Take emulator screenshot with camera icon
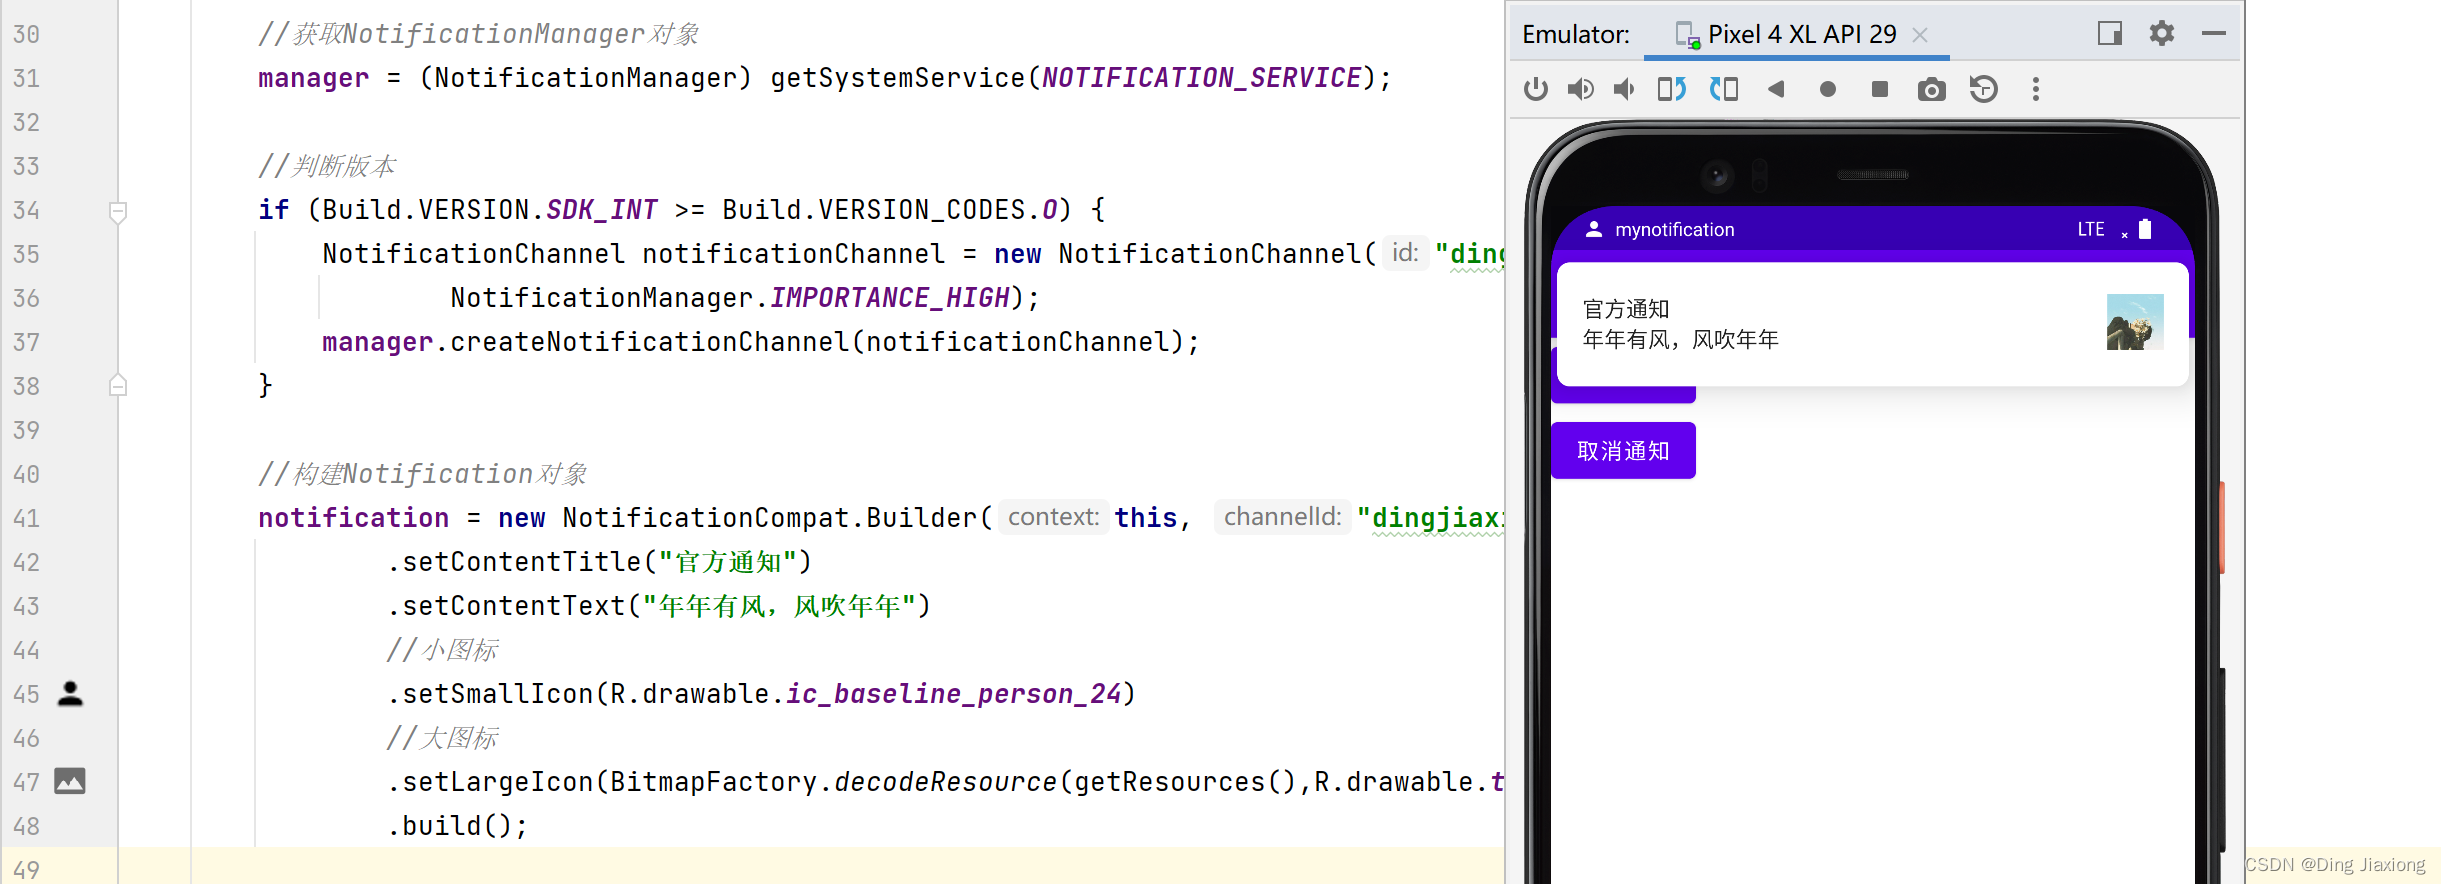 pos(1932,90)
